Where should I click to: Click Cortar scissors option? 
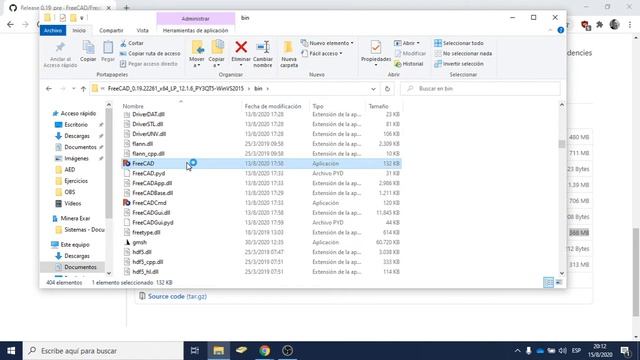click(x=132, y=43)
